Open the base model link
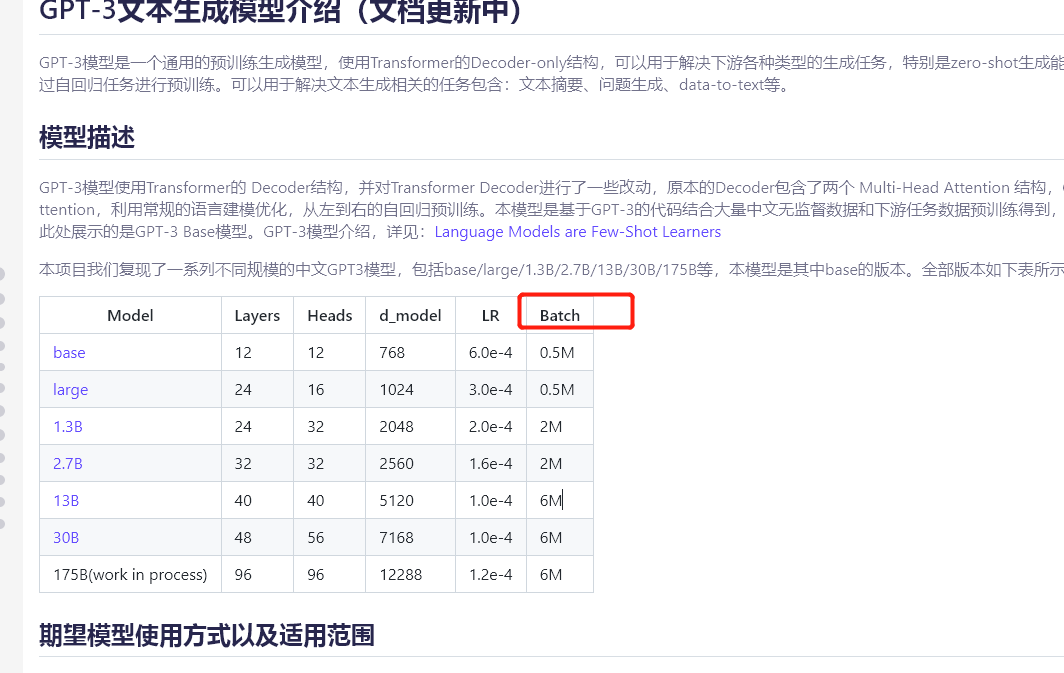Viewport: 1064px width, 673px height. (69, 353)
